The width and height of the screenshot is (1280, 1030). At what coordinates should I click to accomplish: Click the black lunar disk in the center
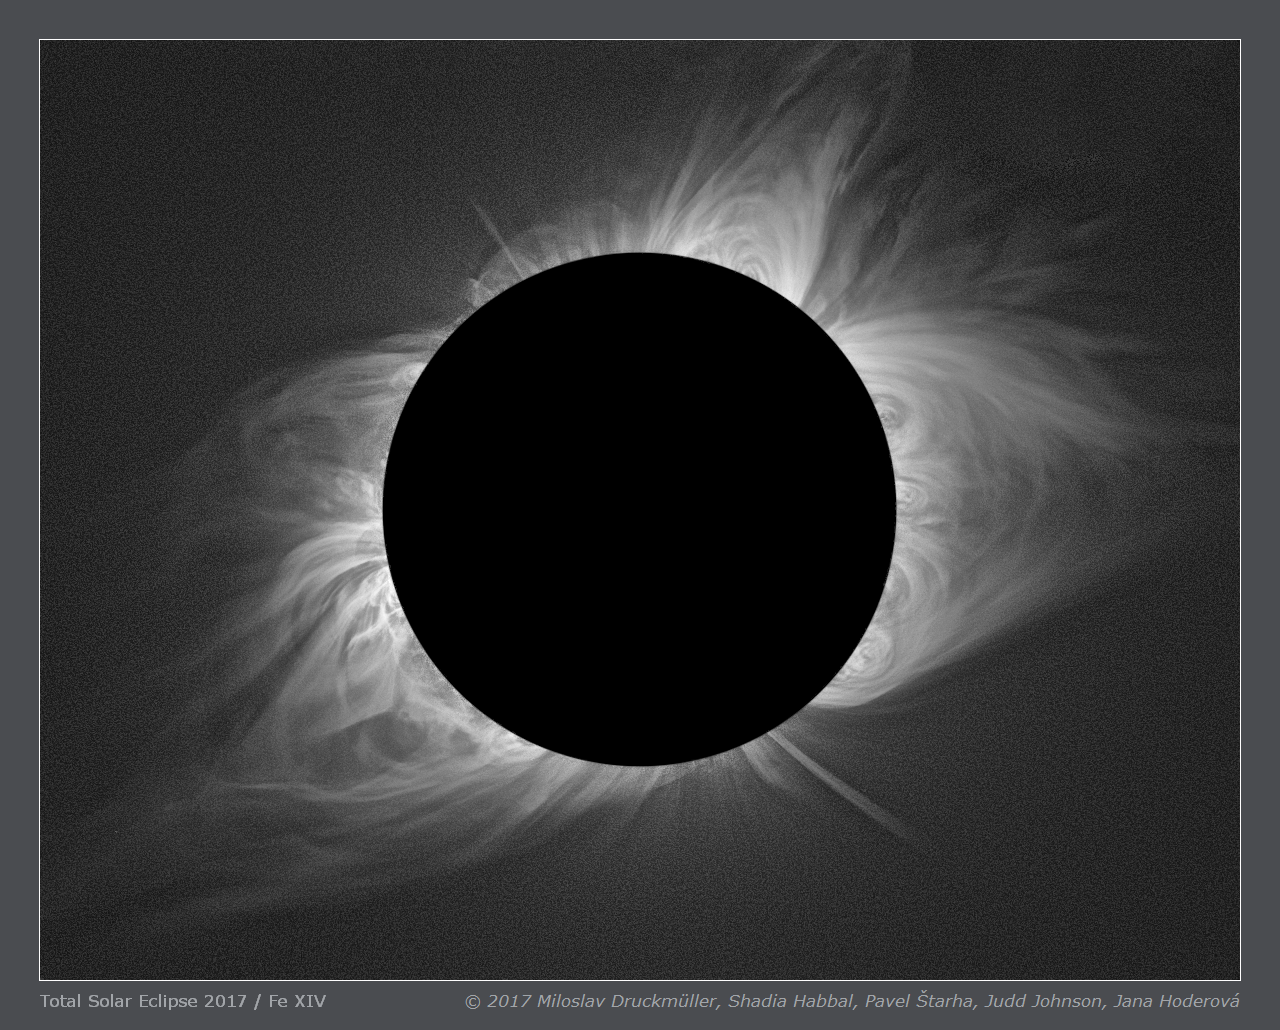pos(639,509)
